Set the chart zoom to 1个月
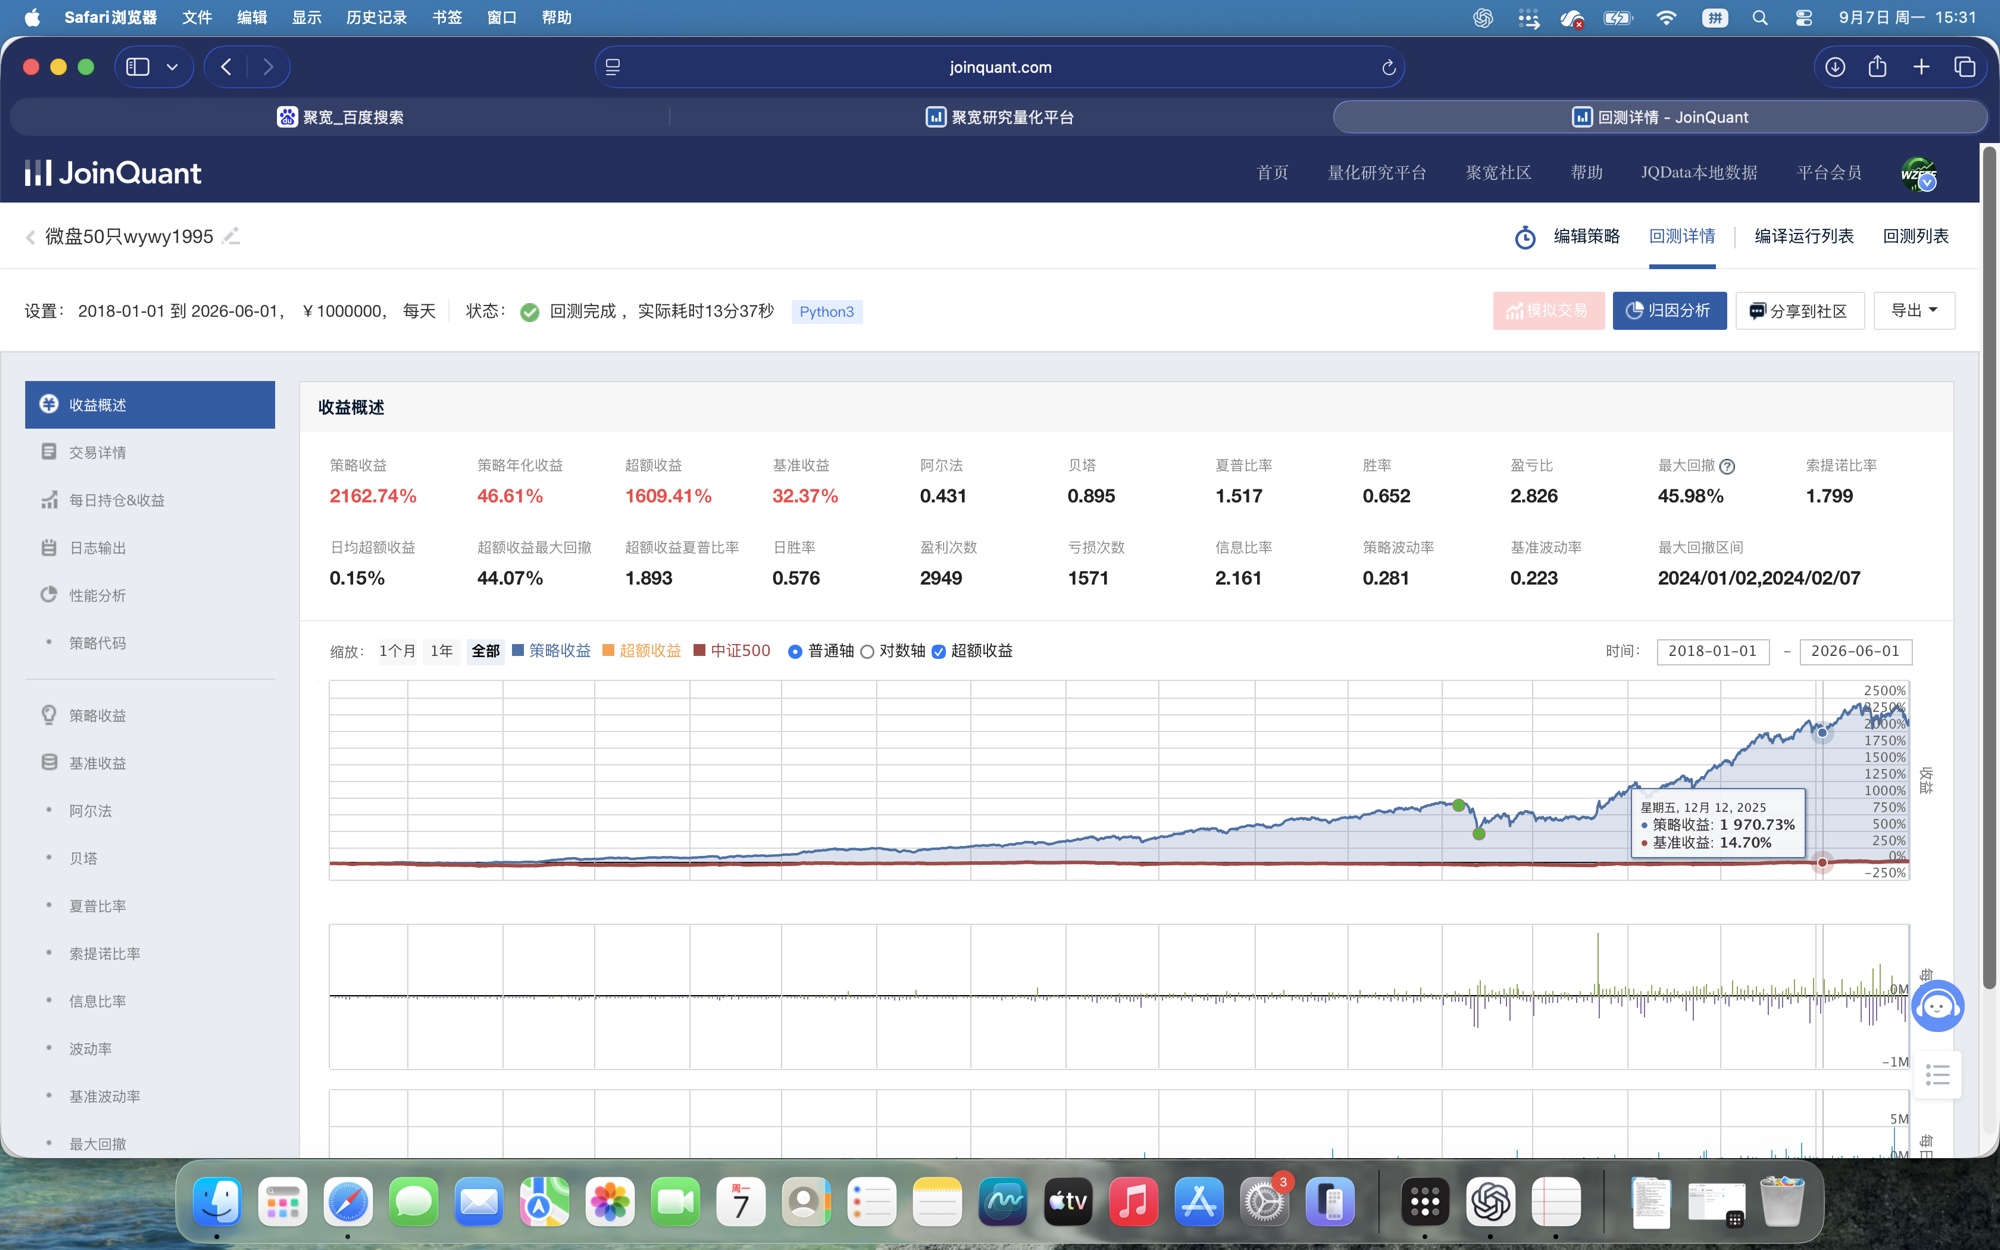Screen dimensions: 2000x1250 pos(397,652)
